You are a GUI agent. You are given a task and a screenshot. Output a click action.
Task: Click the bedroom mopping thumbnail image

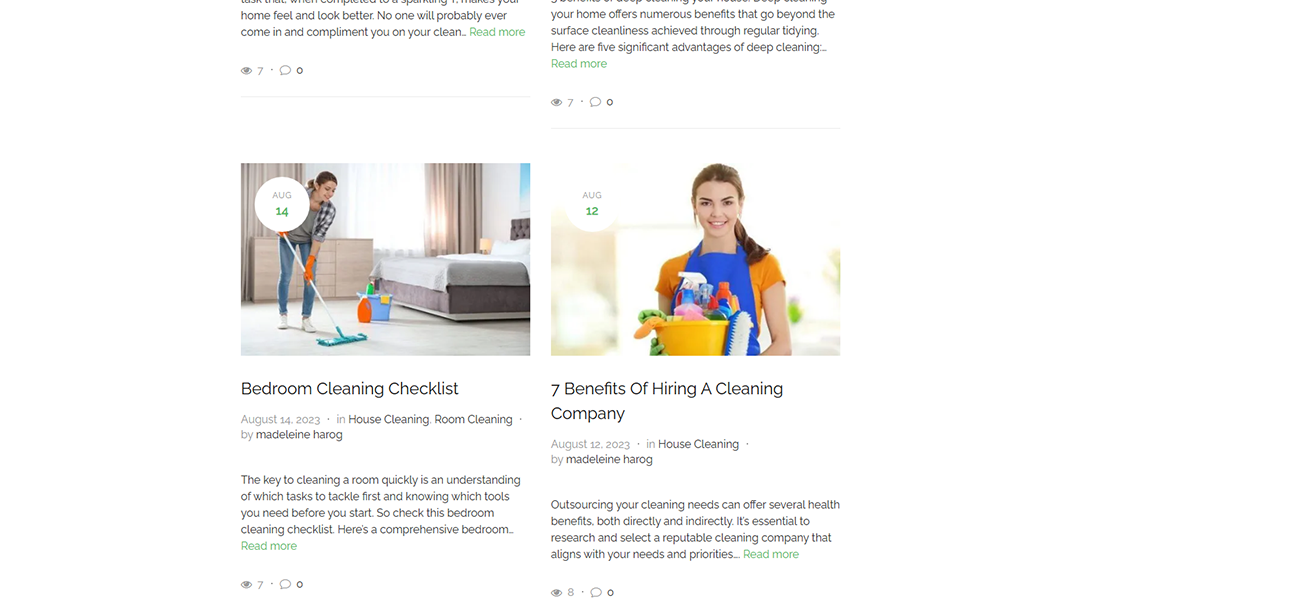click(x=385, y=259)
